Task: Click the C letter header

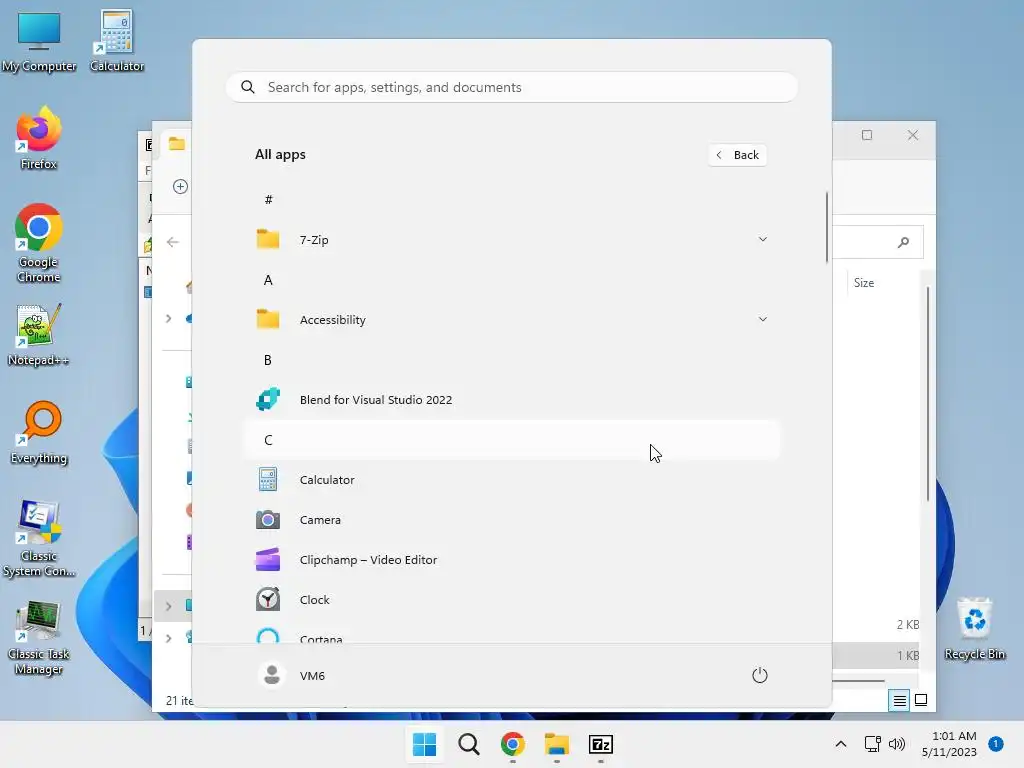Action: (512, 440)
